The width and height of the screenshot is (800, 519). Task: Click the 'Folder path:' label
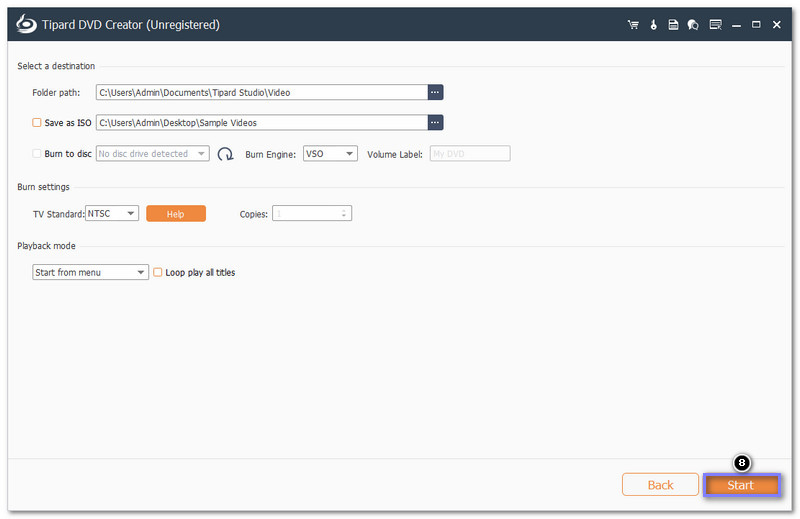(x=56, y=92)
